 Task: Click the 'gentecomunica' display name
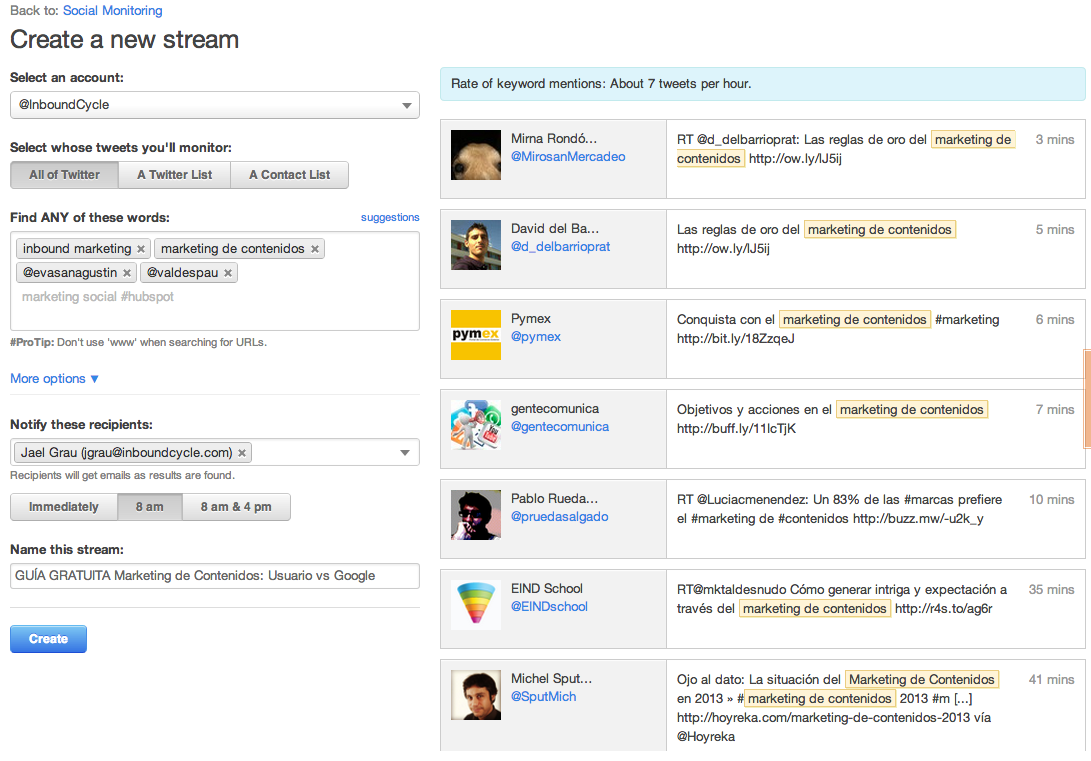(555, 409)
